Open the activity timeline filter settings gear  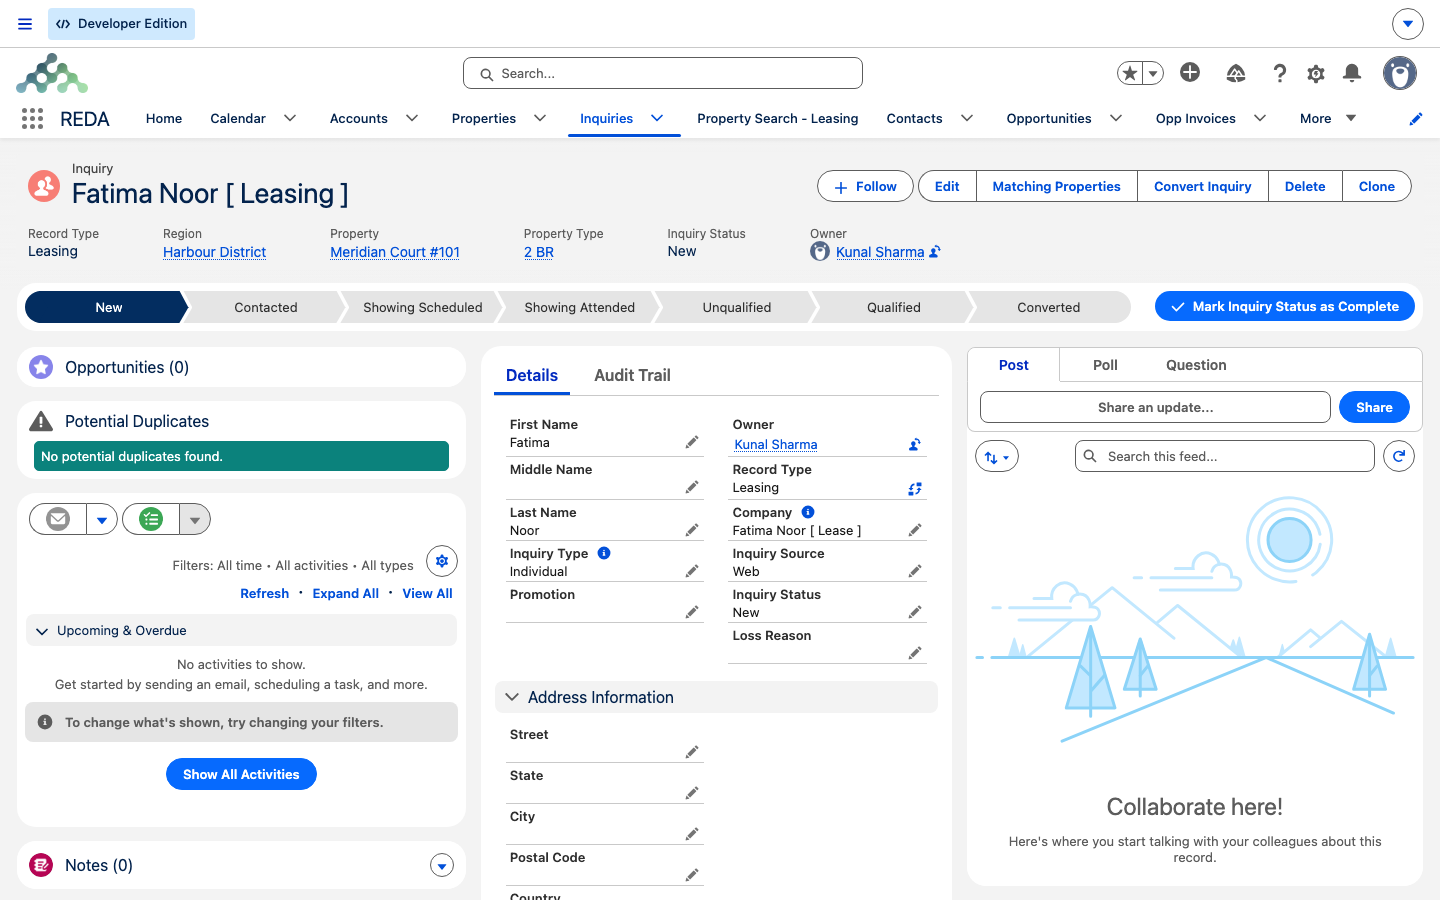[442, 561]
